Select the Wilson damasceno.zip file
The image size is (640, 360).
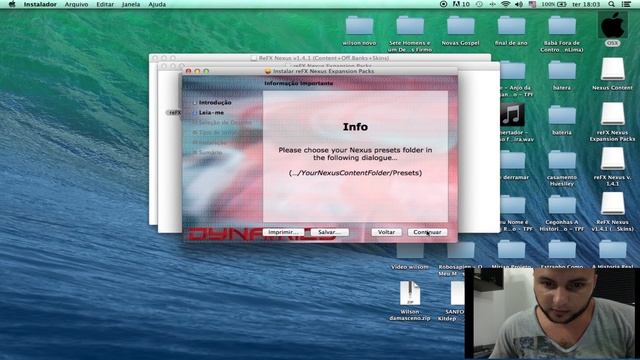[x=410, y=293]
